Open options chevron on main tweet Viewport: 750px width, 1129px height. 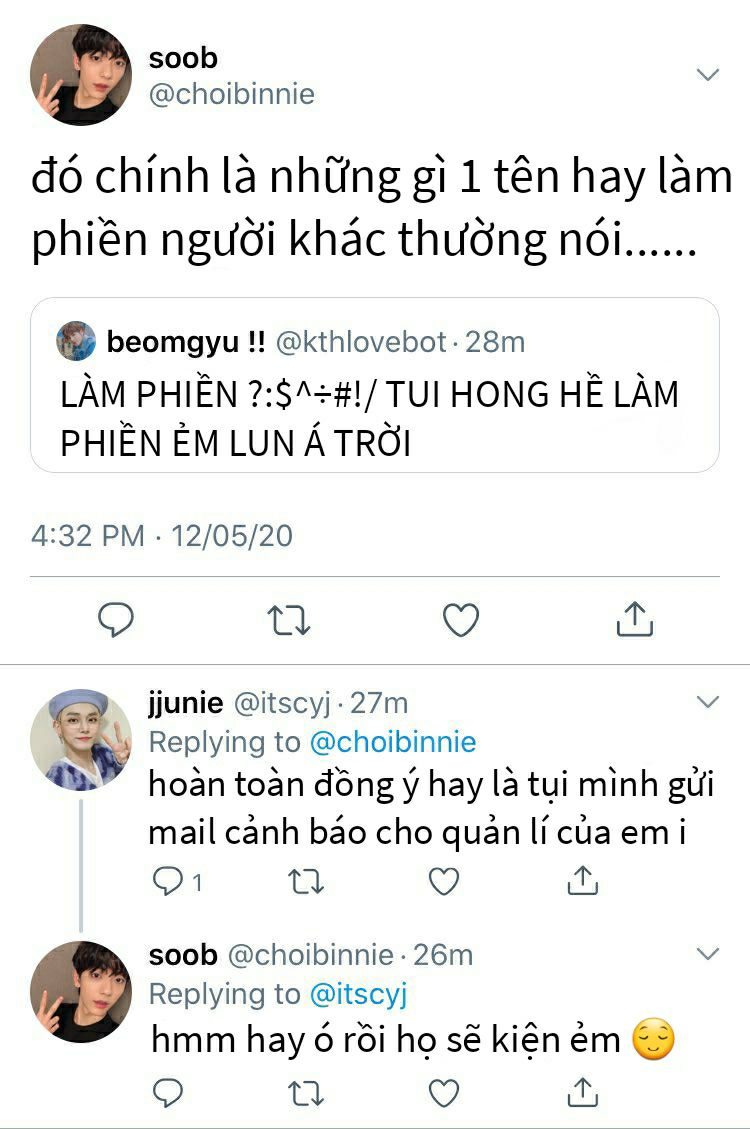pyautogui.click(x=709, y=74)
